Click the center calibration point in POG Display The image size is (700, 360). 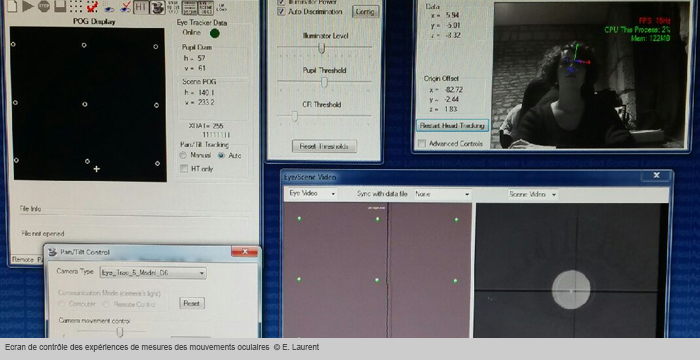pos(85,105)
